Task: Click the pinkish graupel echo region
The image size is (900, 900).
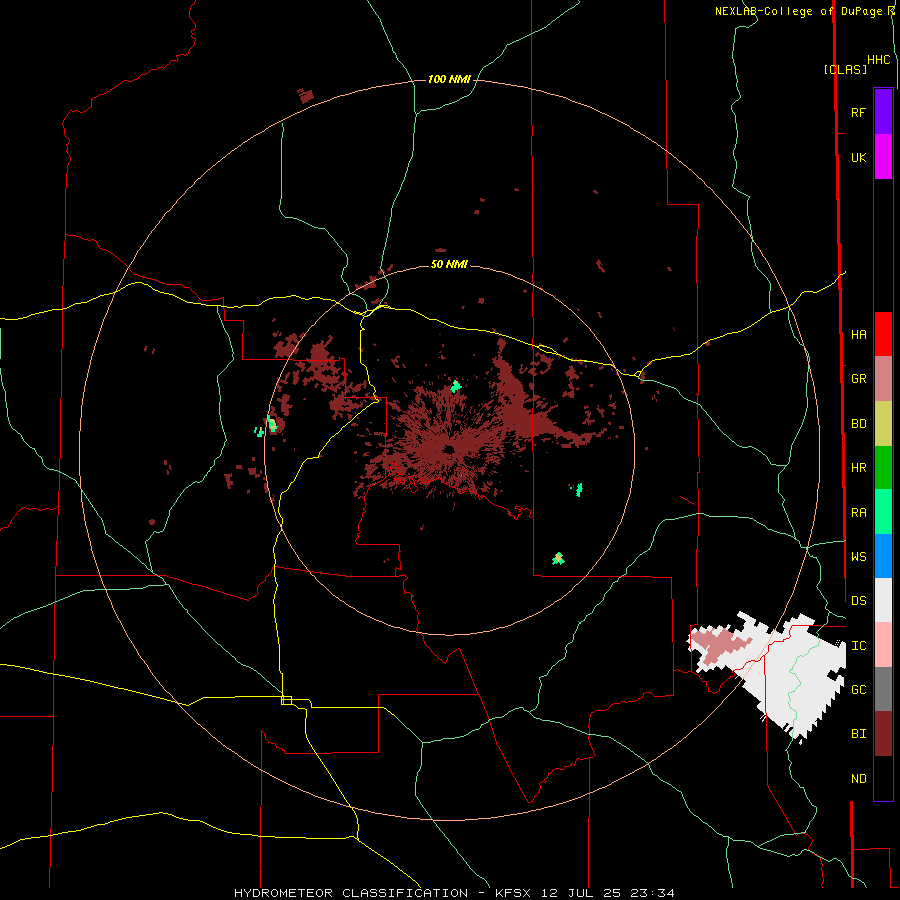Action: point(719,644)
